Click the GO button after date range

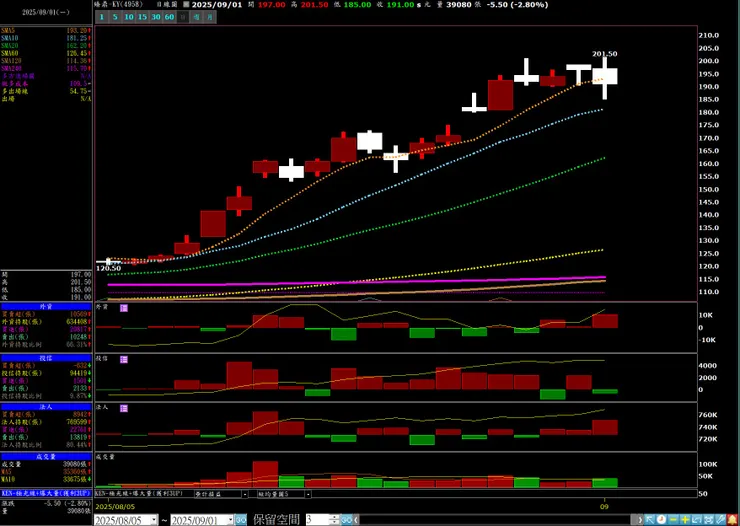(241, 520)
